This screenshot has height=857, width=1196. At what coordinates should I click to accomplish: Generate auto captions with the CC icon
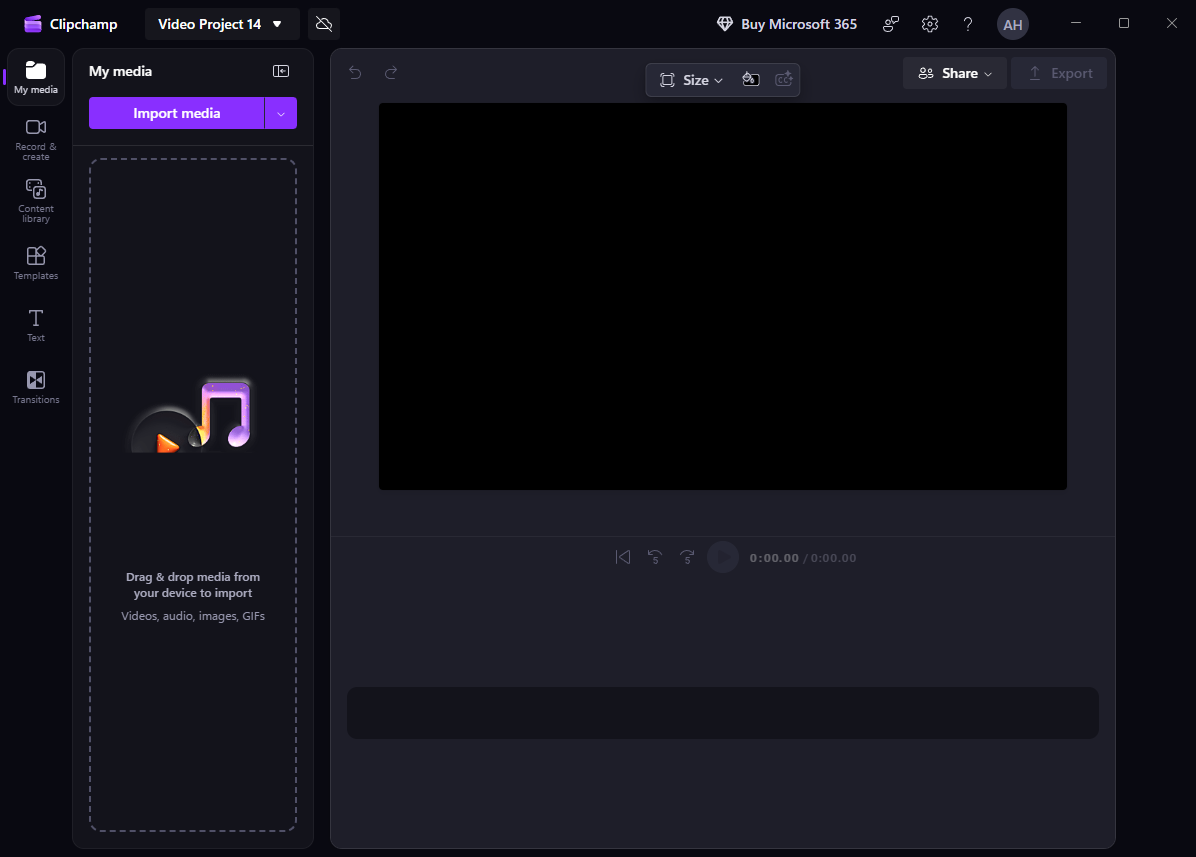(784, 79)
